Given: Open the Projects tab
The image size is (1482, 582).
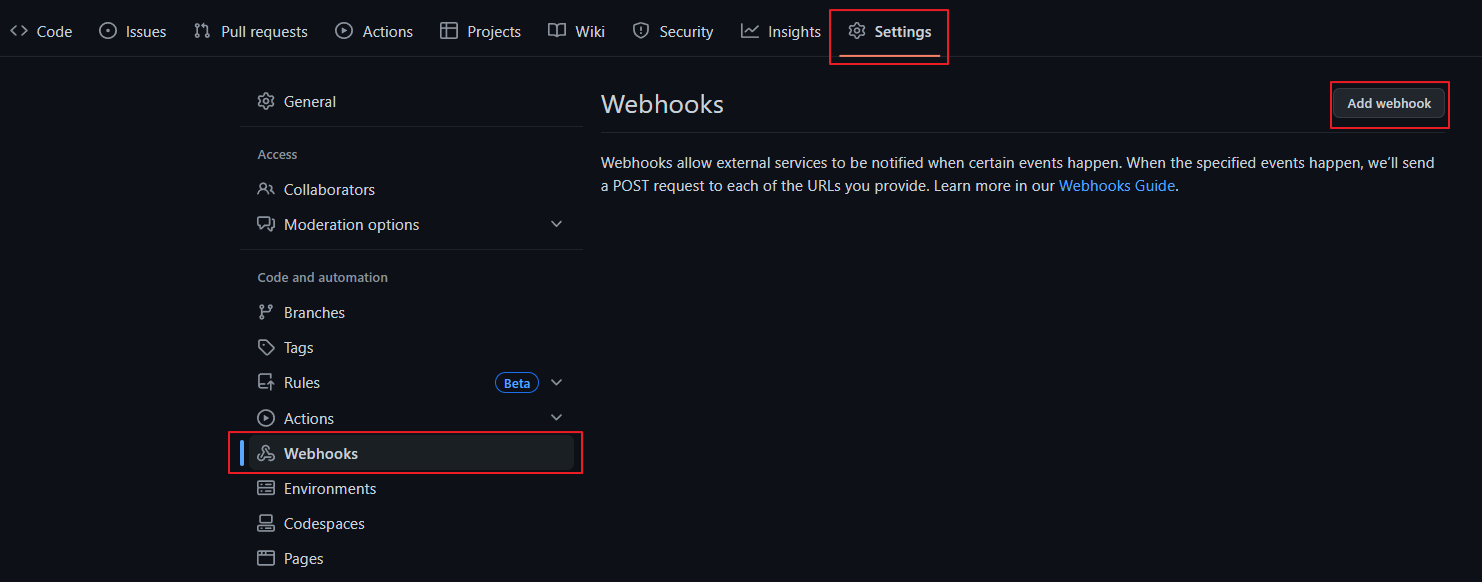Looking at the screenshot, I should click(x=481, y=31).
